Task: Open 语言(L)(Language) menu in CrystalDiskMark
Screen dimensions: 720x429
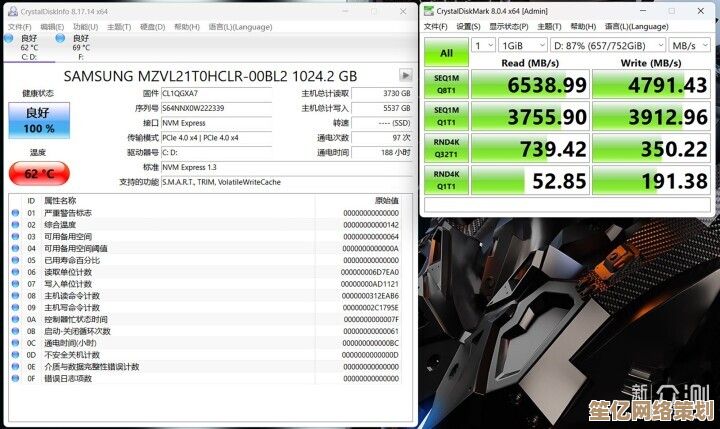Action: [x=636, y=27]
